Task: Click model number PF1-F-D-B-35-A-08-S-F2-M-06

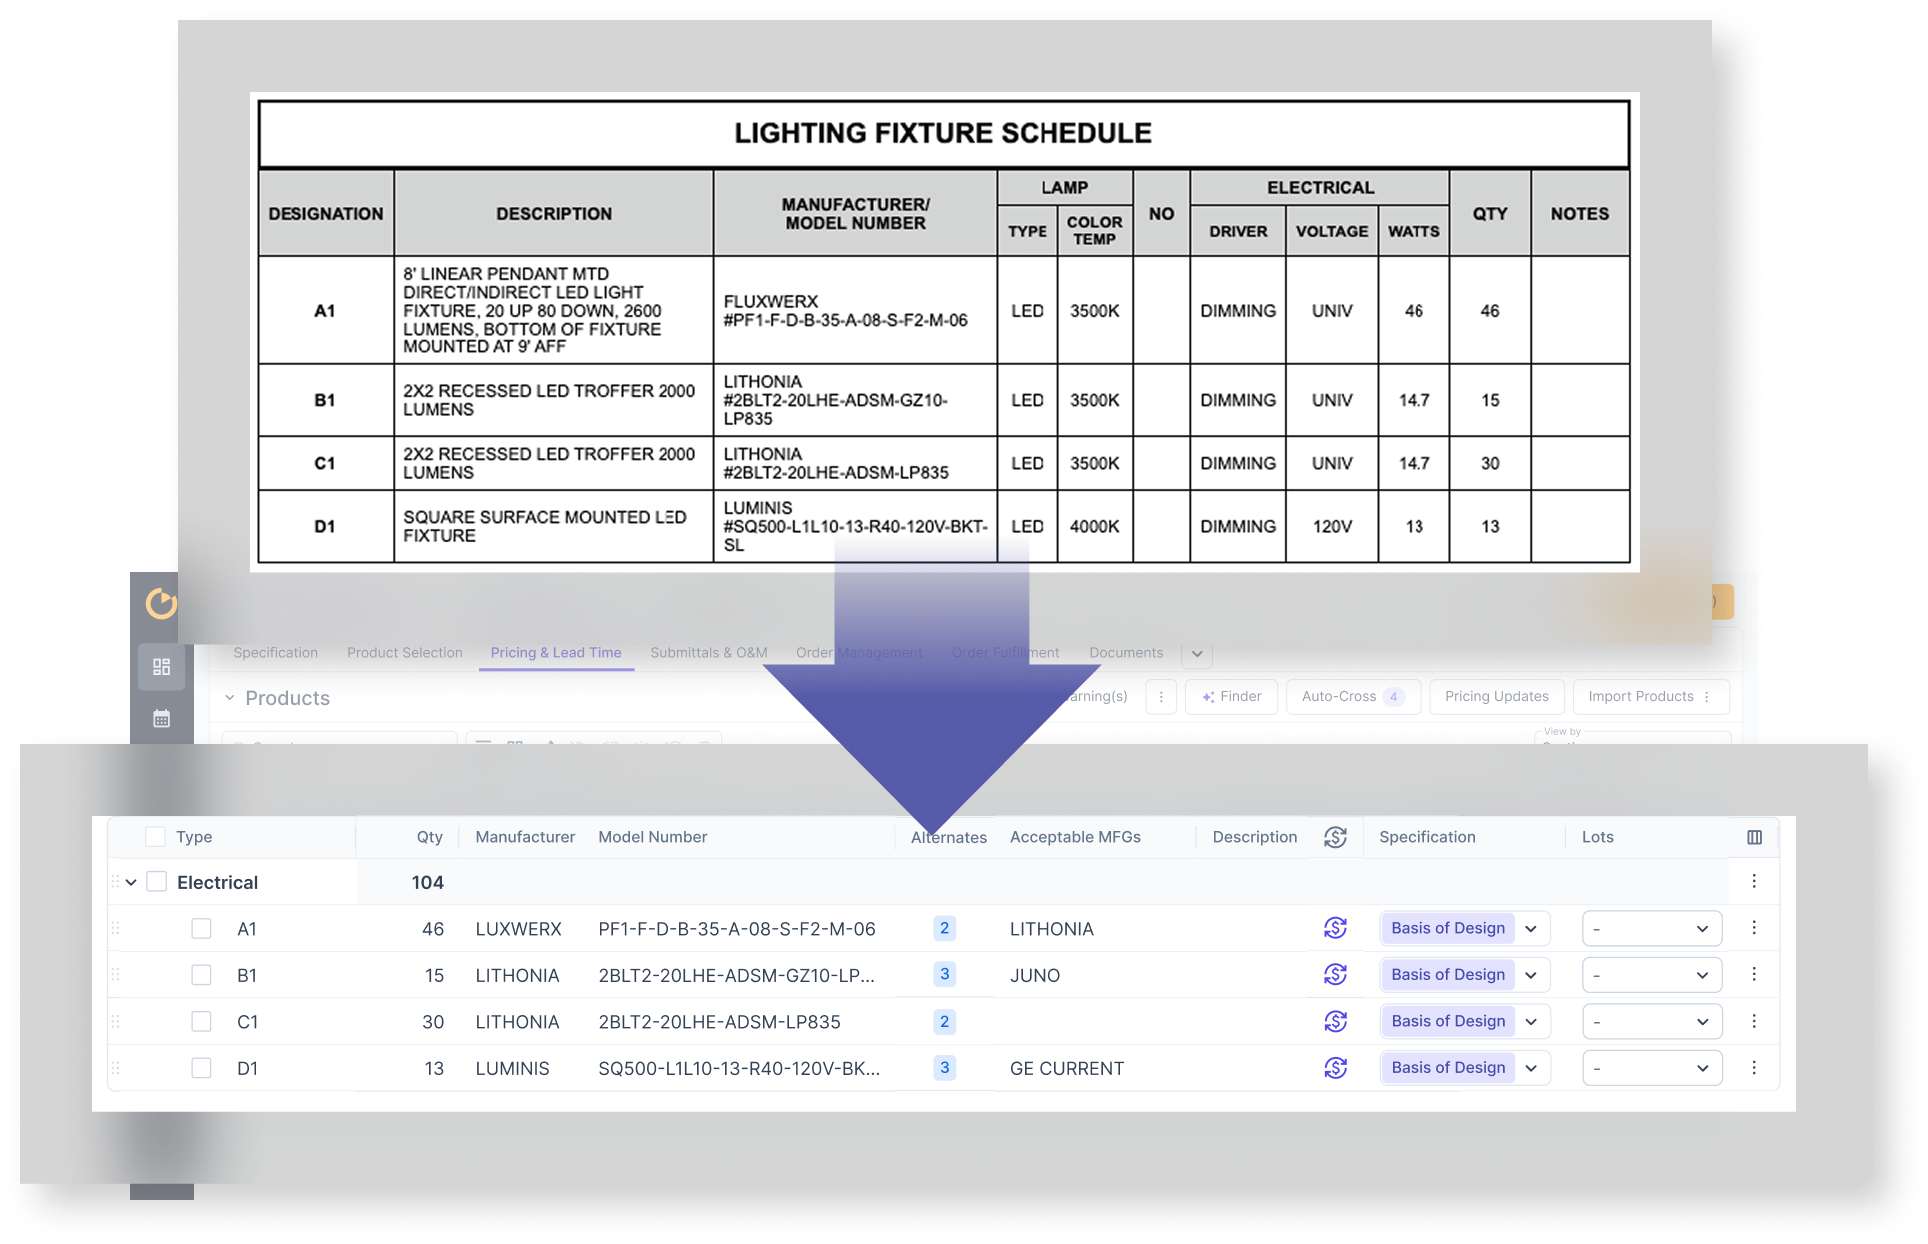Action: [737, 929]
